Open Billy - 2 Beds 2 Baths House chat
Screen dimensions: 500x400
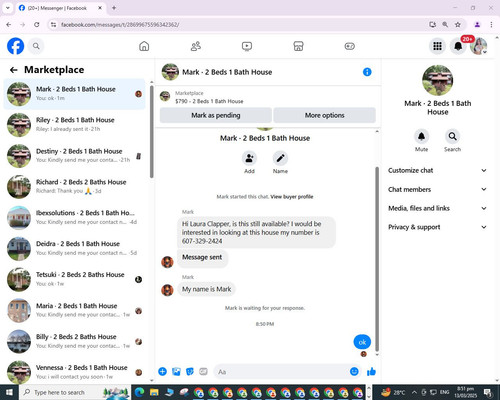(74, 341)
